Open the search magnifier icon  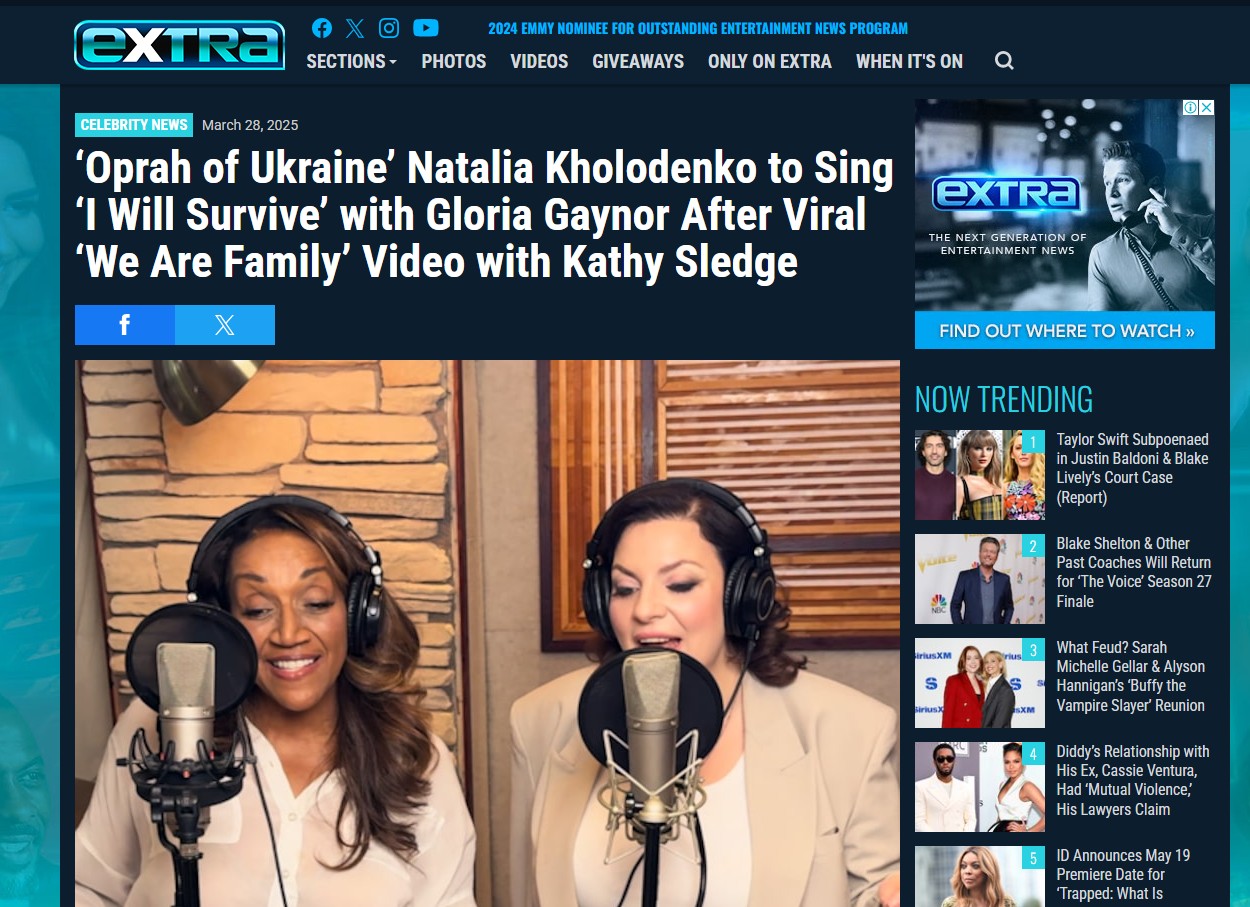pos(1004,61)
